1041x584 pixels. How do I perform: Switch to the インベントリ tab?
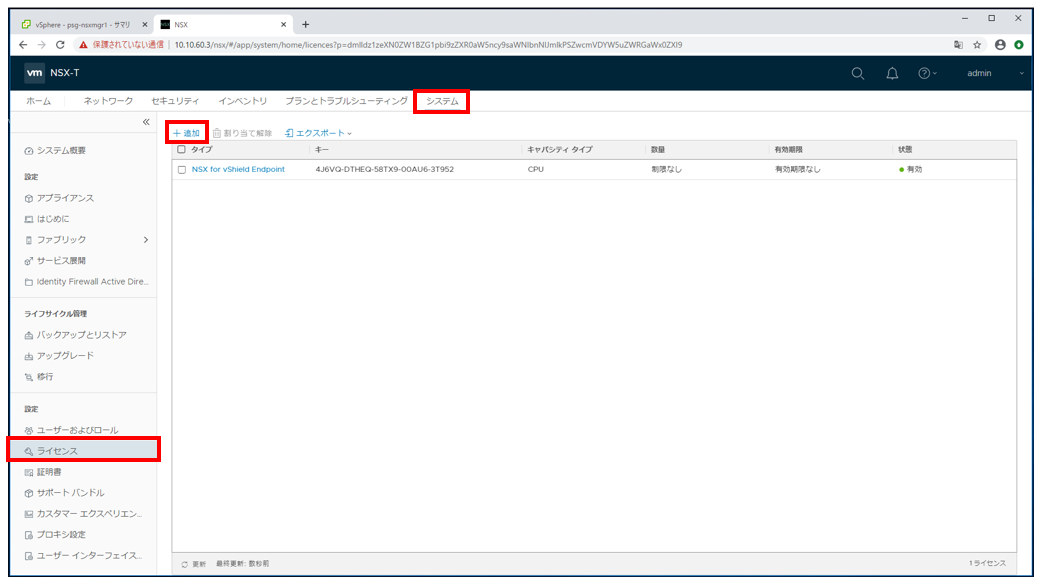click(x=243, y=101)
